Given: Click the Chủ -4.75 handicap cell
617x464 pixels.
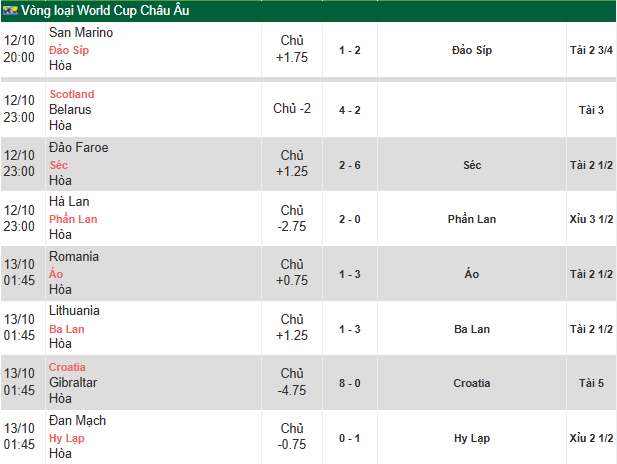Looking at the screenshot, I should click(292, 382).
